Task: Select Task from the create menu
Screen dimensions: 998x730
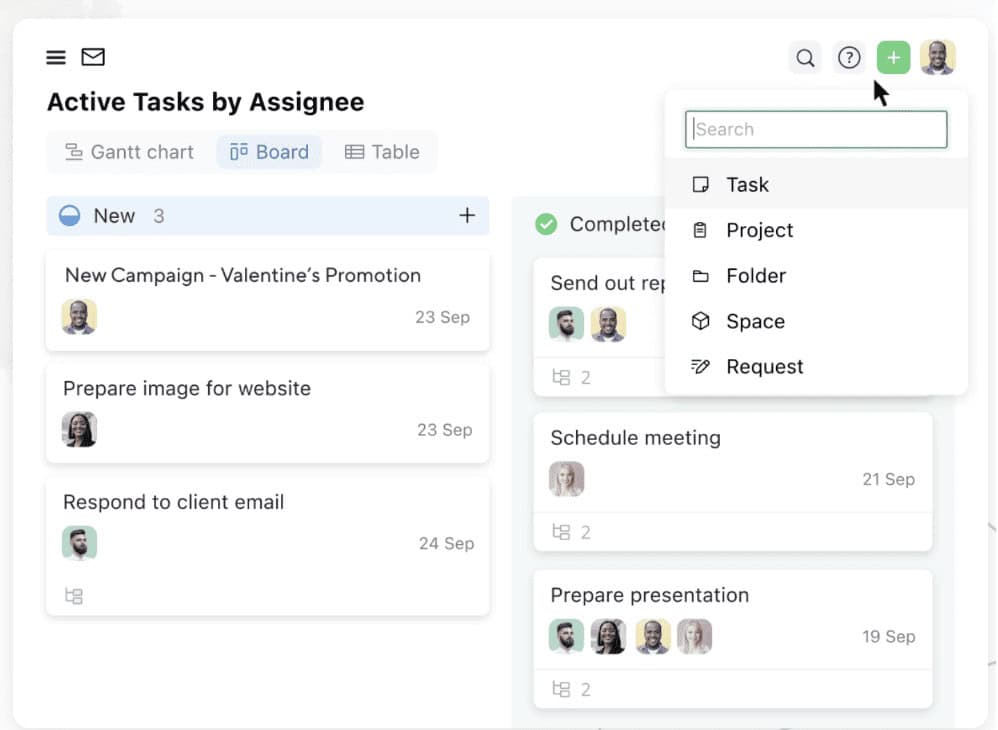Action: point(816,185)
